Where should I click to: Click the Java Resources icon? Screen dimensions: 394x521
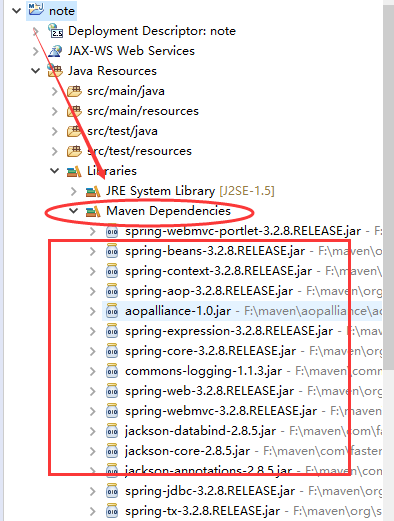pos(55,71)
